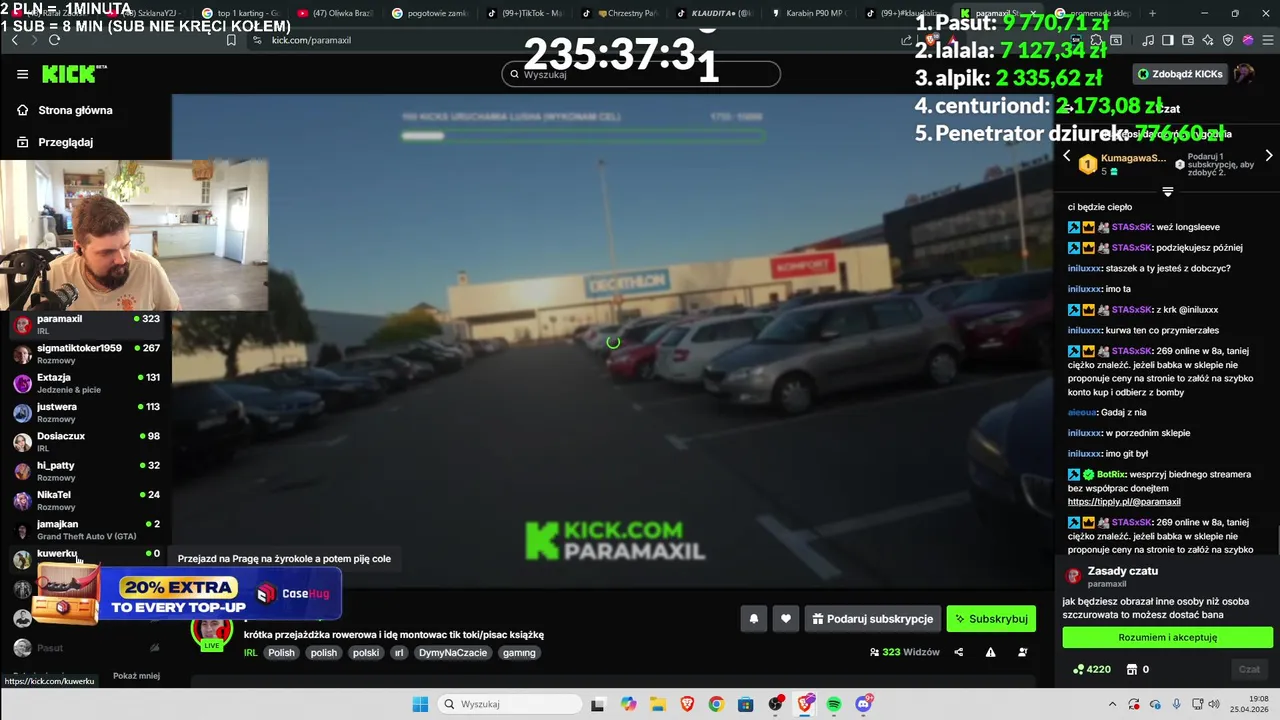
Task: Open Dosiaczux channel in sidebar
Action: [x=86, y=442]
